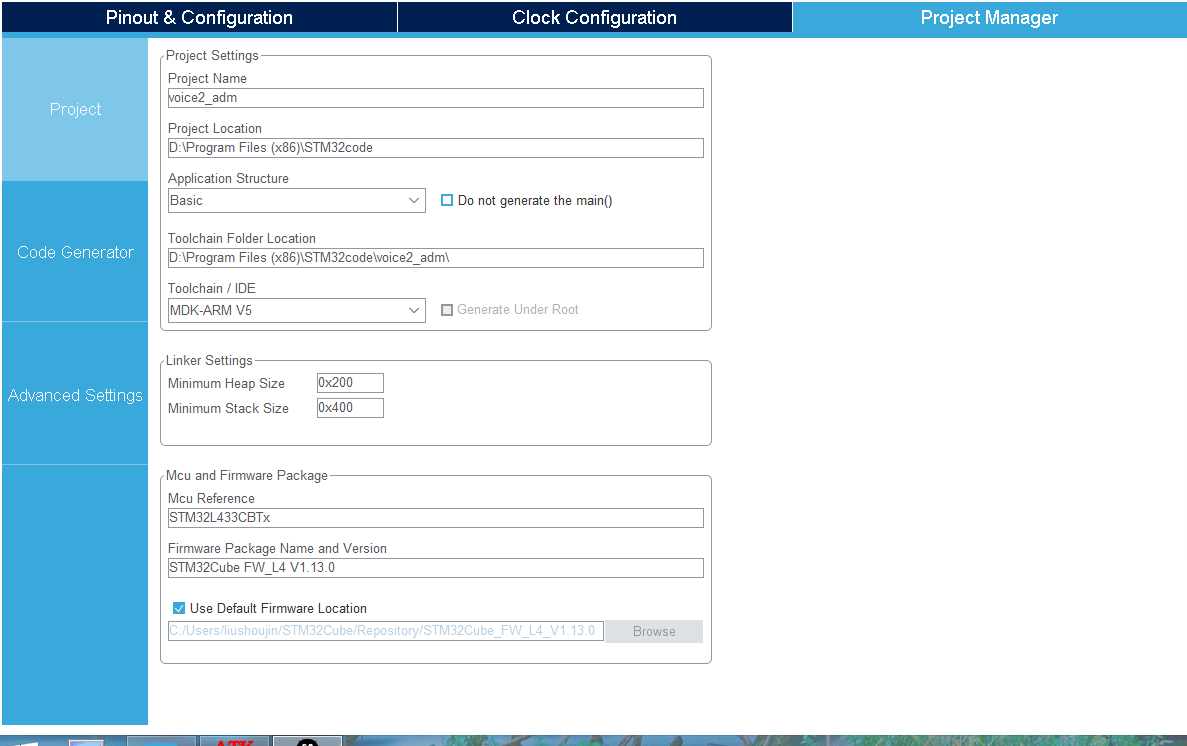Image resolution: width=1187 pixels, height=746 pixels.
Task: Click the Toolchain Folder Location field
Action: (435, 258)
